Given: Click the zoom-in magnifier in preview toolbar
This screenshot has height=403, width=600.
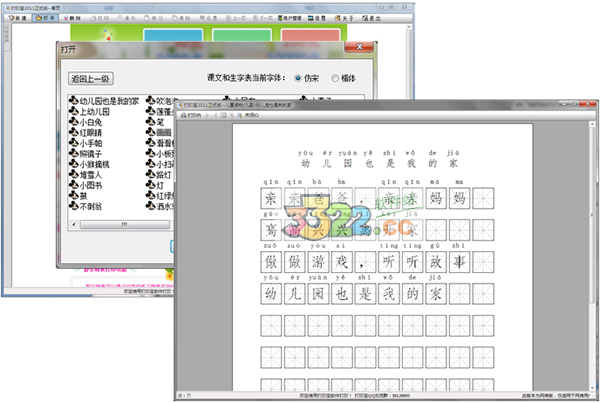Looking at the screenshot, I should 240,115.
